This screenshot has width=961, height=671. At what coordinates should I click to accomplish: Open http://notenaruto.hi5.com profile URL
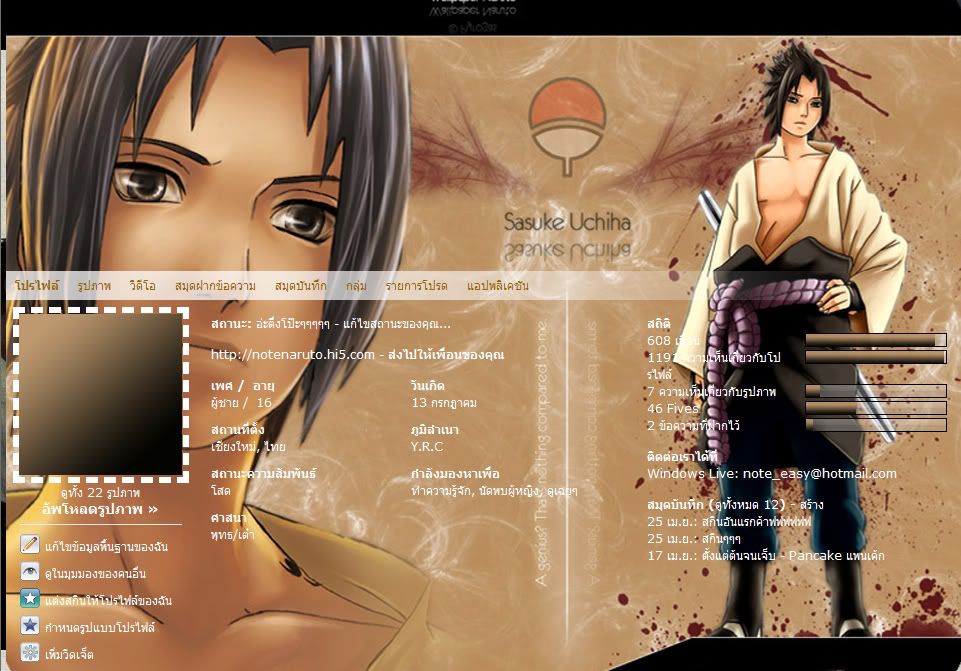pyautogui.click(x=292, y=355)
